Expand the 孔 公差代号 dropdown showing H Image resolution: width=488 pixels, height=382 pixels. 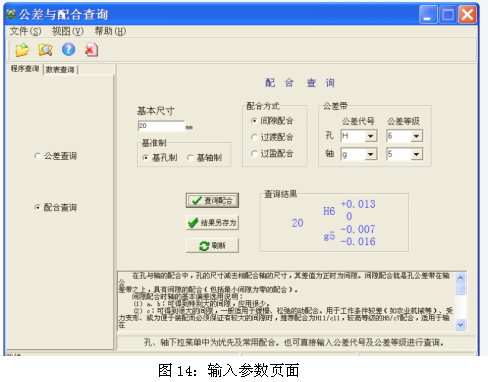[x=370, y=136]
